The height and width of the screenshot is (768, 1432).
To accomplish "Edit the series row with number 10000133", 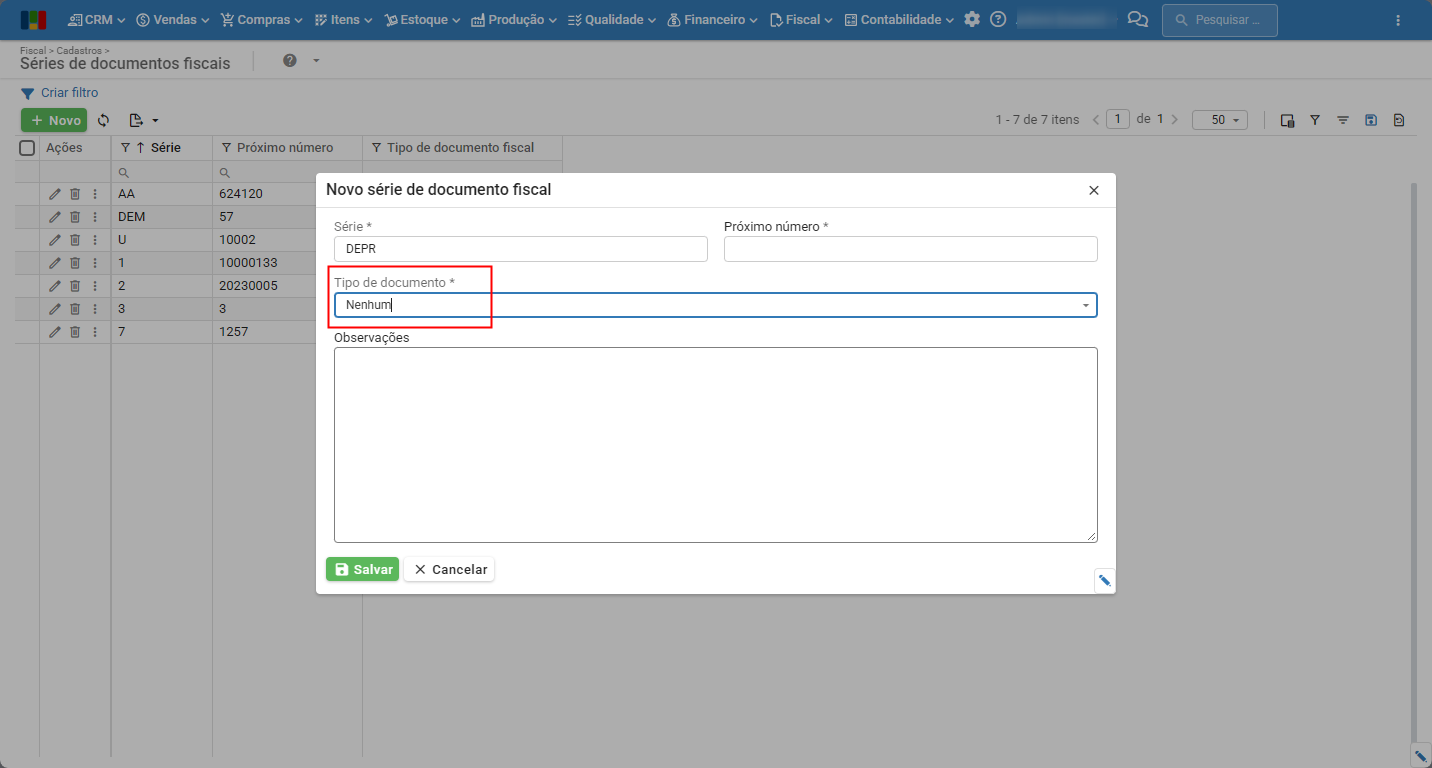I will pyautogui.click(x=55, y=263).
